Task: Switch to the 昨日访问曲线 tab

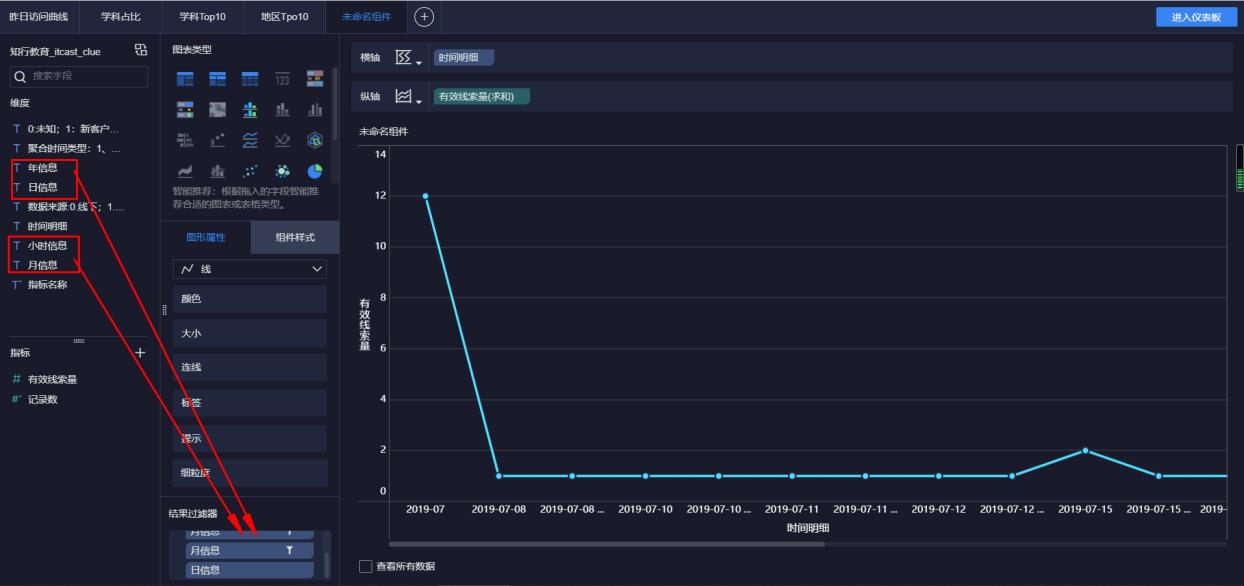Action: (39, 17)
